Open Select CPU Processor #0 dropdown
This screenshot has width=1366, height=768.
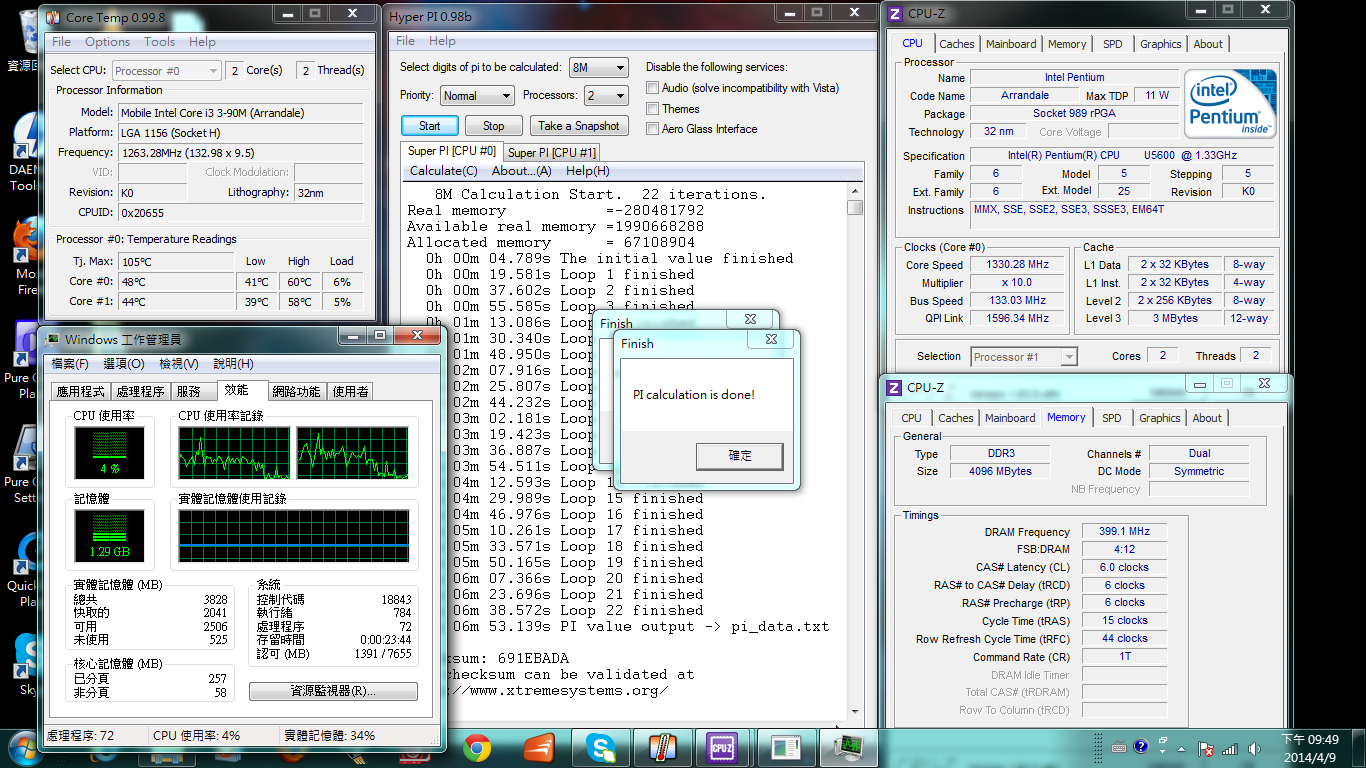pyautogui.click(x=166, y=70)
